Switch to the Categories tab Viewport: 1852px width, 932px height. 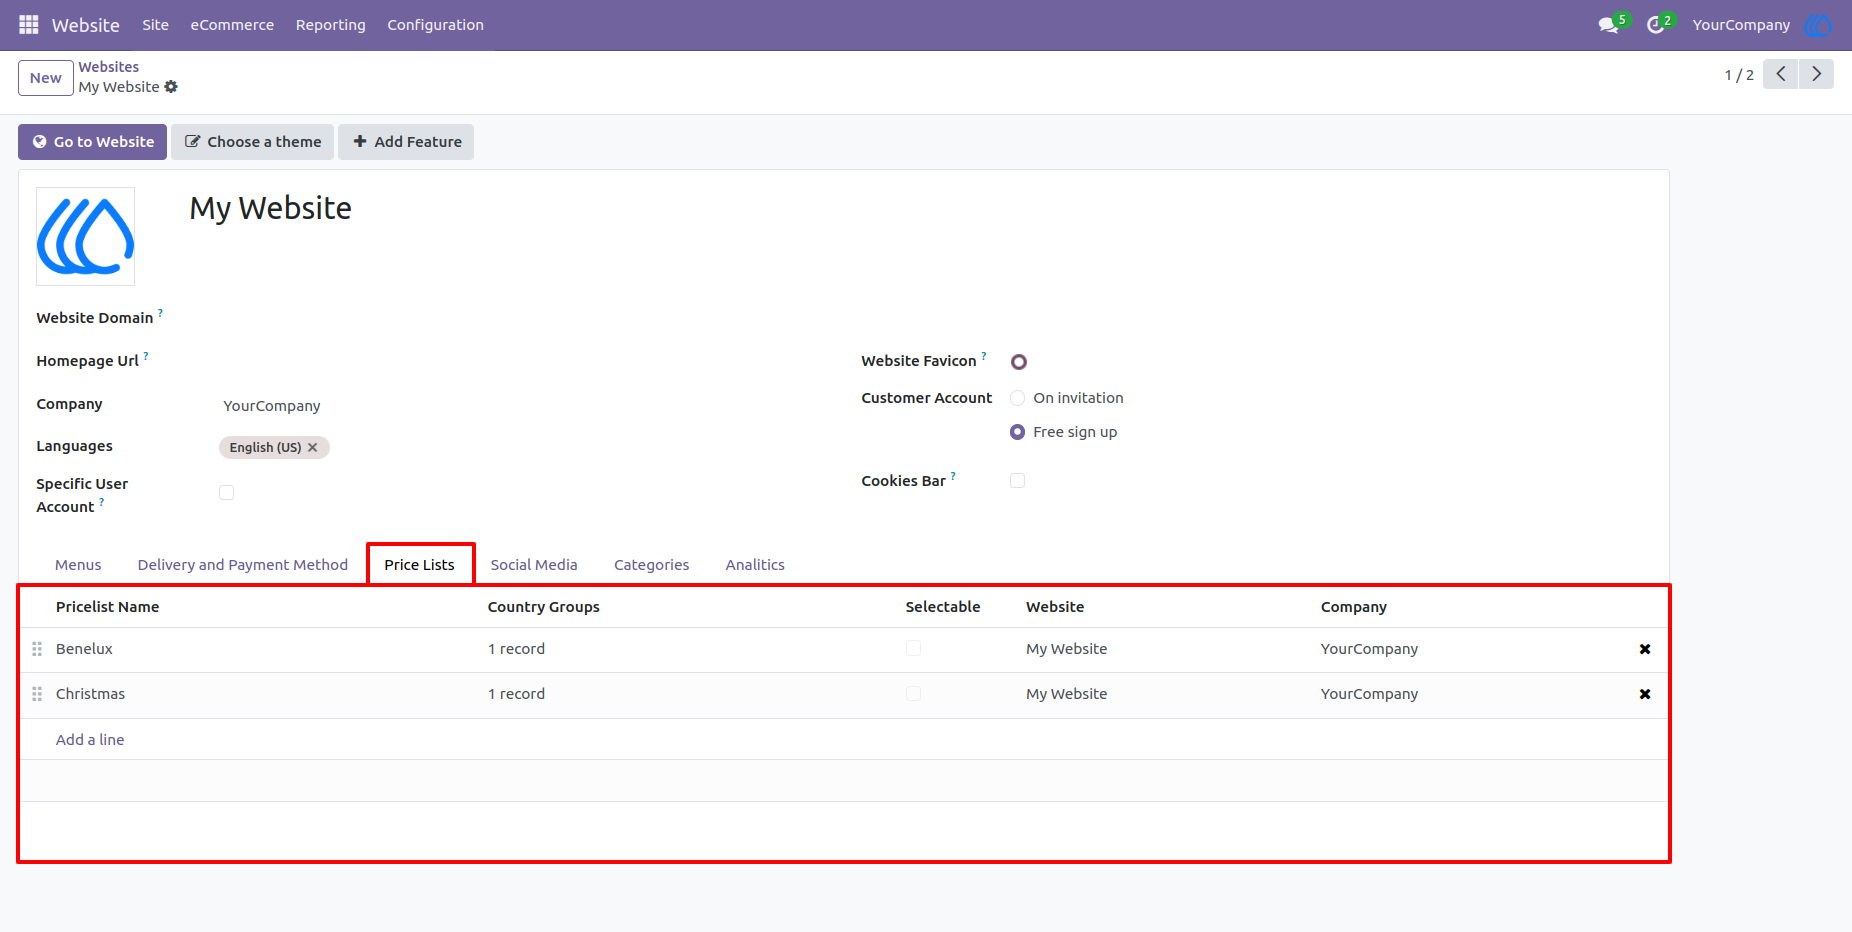(x=652, y=565)
